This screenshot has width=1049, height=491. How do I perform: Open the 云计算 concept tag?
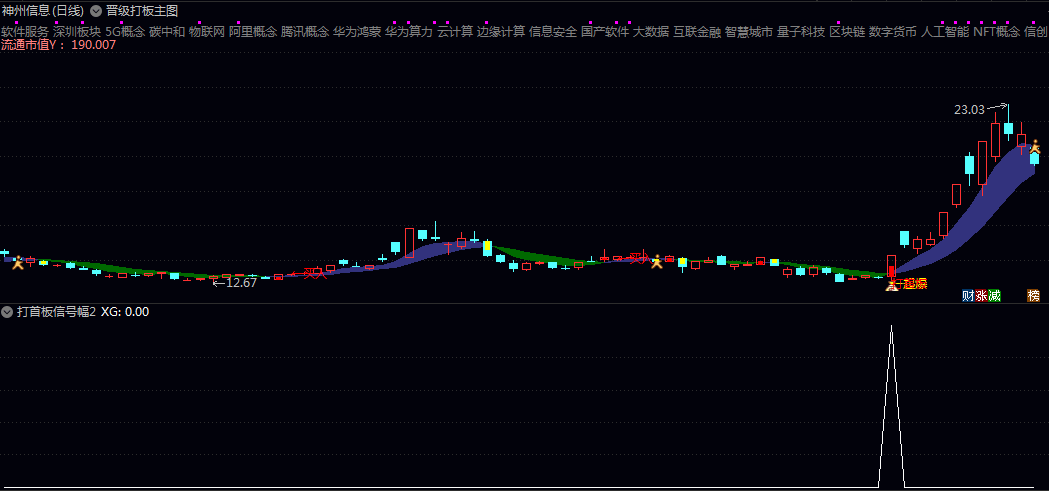pos(455,31)
